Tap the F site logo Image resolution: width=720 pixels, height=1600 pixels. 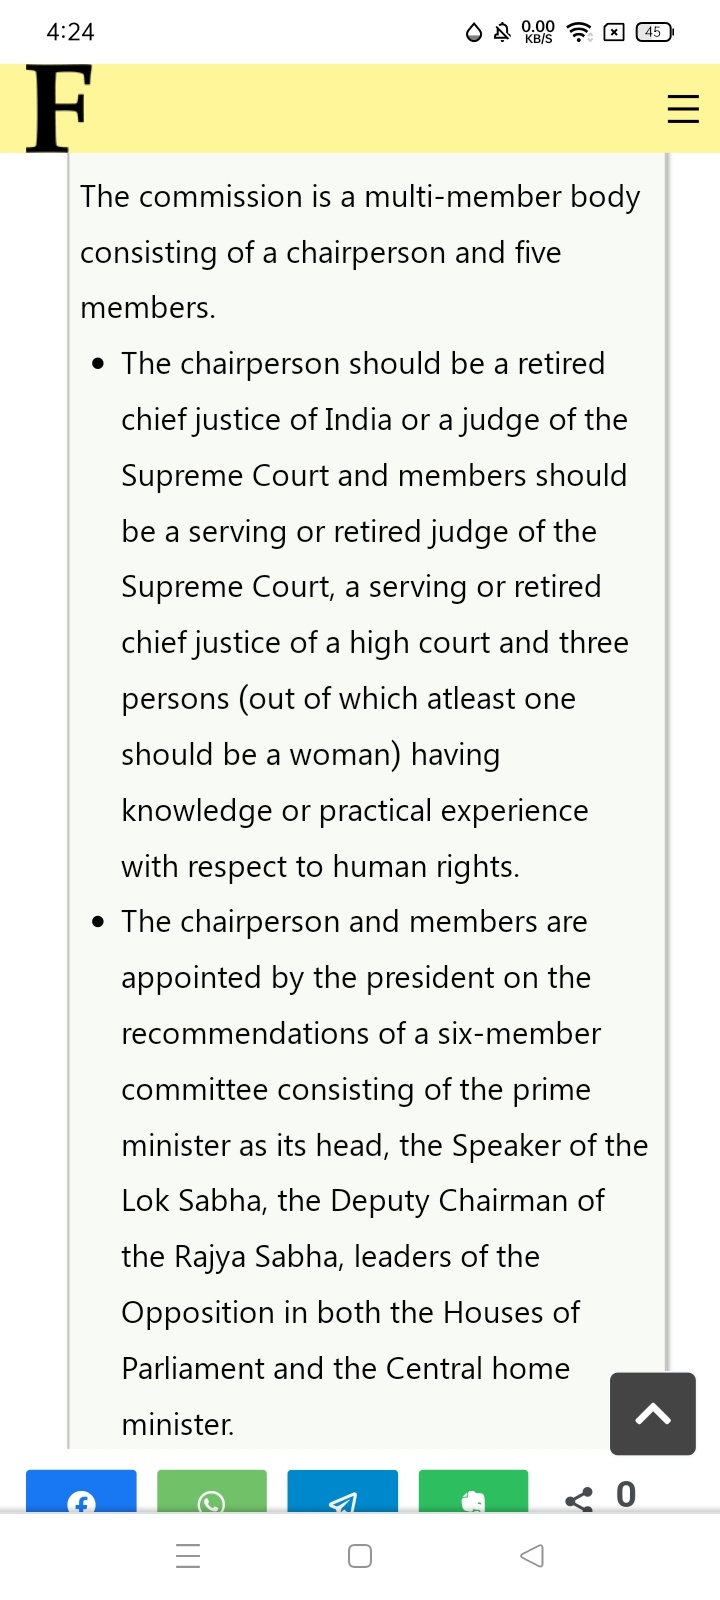pos(58,109)
